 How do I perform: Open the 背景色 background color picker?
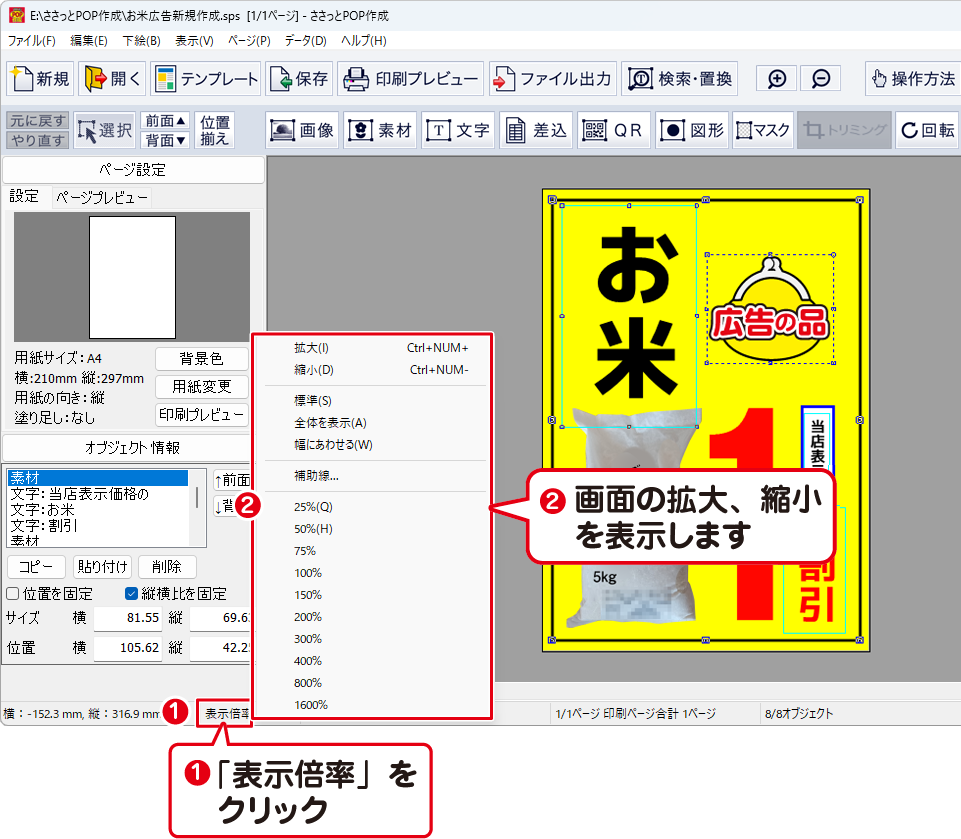(x=202, y=359)
